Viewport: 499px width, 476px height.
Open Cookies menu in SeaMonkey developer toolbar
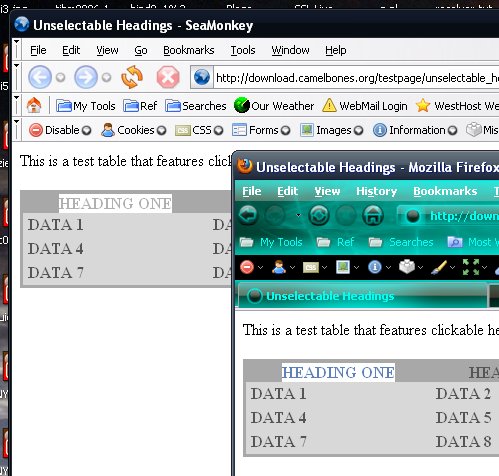pos(133,130)
